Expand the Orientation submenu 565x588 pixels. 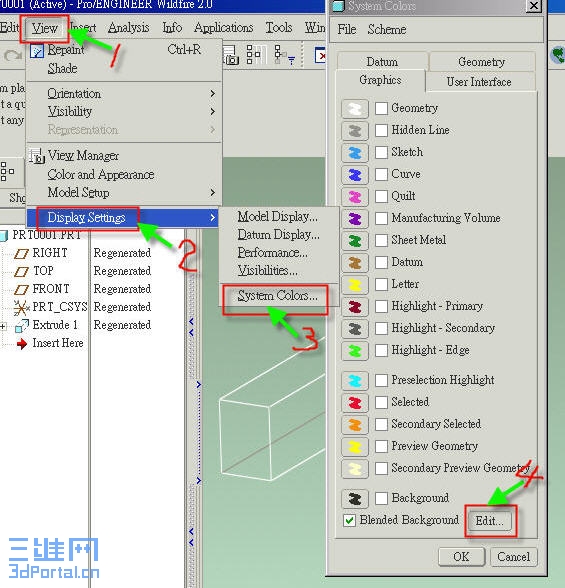click(x=124, y=93)
